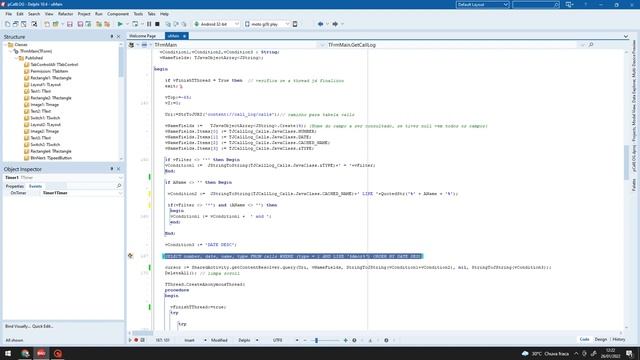Screen dimensions: 640x360
Task: Click the device phone icon beside moto g play
Action: point(295,24)
